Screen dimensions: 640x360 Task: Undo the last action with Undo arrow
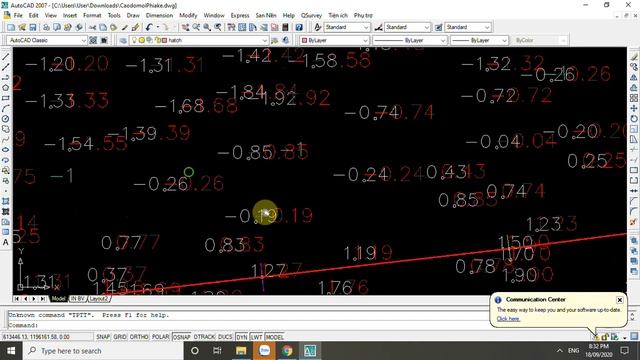[149, 27]
